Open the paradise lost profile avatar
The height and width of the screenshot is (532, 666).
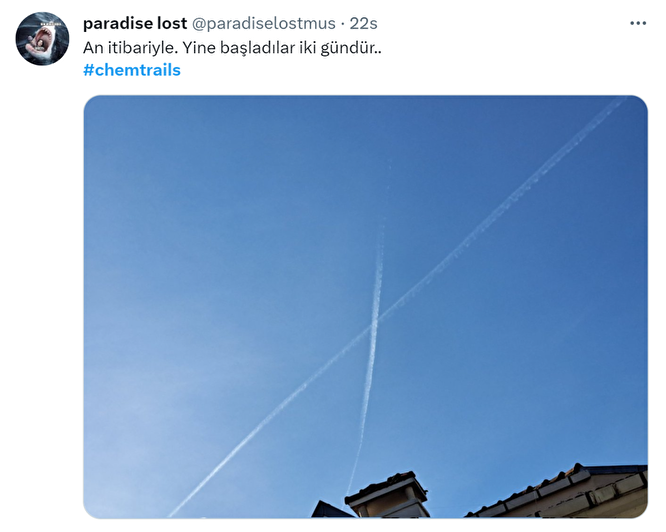pyautogui.click(x=42, y=39)
